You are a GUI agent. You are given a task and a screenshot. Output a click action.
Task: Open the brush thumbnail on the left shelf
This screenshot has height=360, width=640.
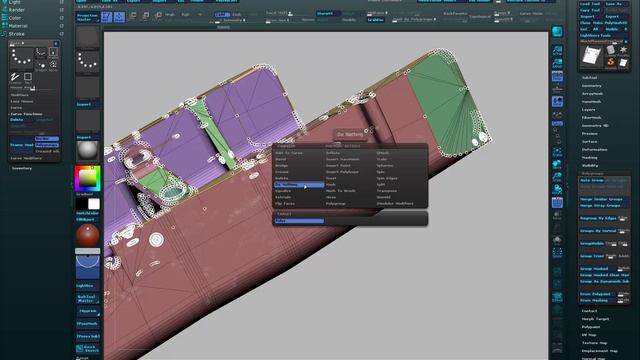87,38
